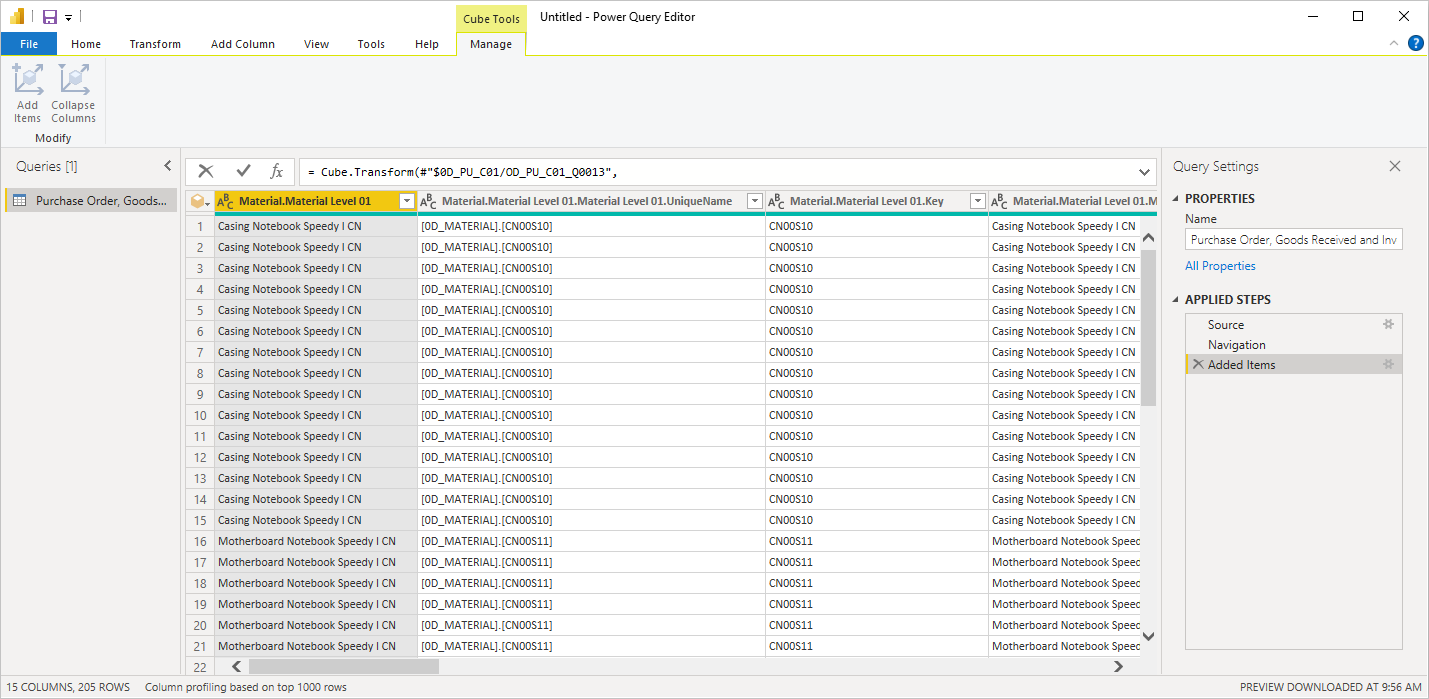Image resolution: width=1429 pixels, height=699 pixels.
Task: Open the All Properties link
Action: point(1220,266)
